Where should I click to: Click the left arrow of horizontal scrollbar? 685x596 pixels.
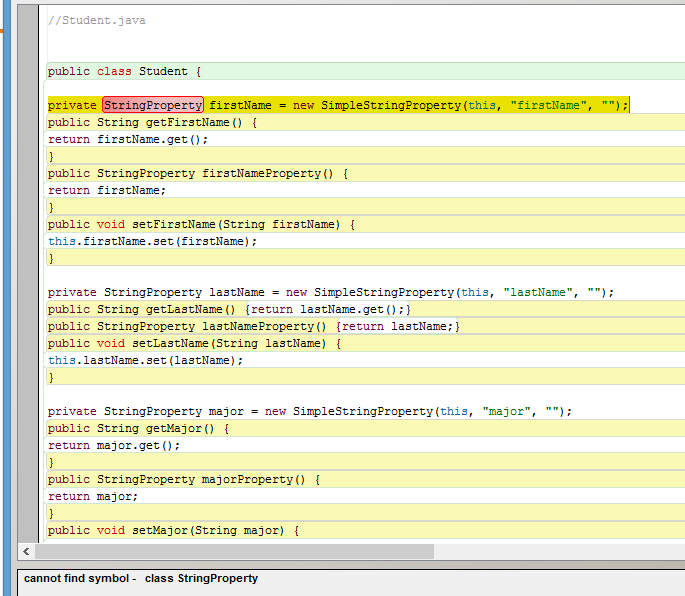(26, 552)
